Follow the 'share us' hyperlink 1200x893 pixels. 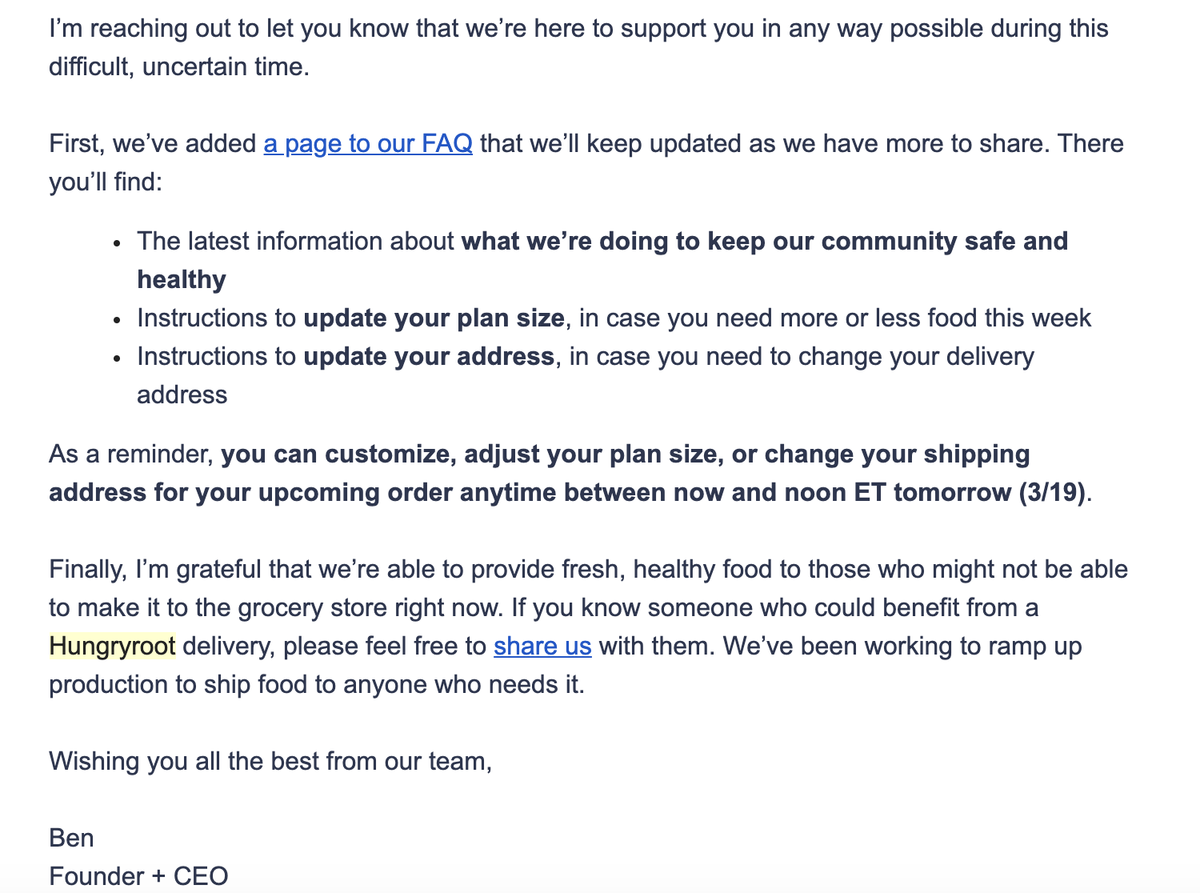(543, 646)
